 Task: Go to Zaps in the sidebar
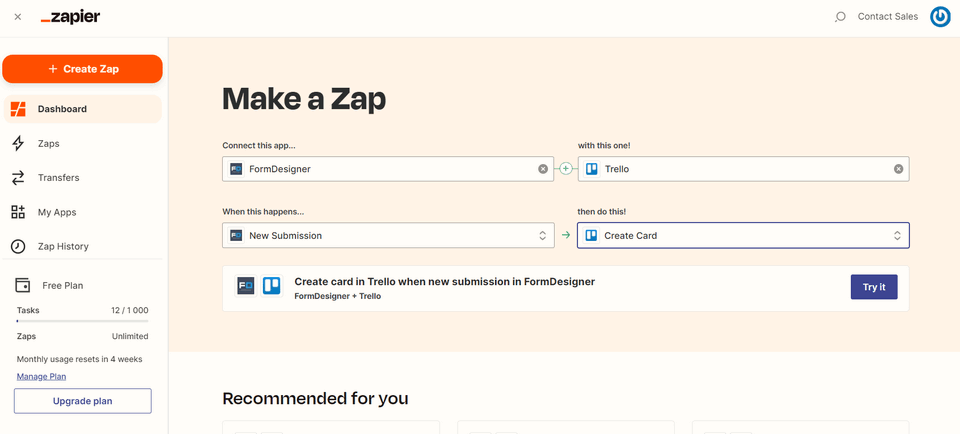(x=83, y=143)
